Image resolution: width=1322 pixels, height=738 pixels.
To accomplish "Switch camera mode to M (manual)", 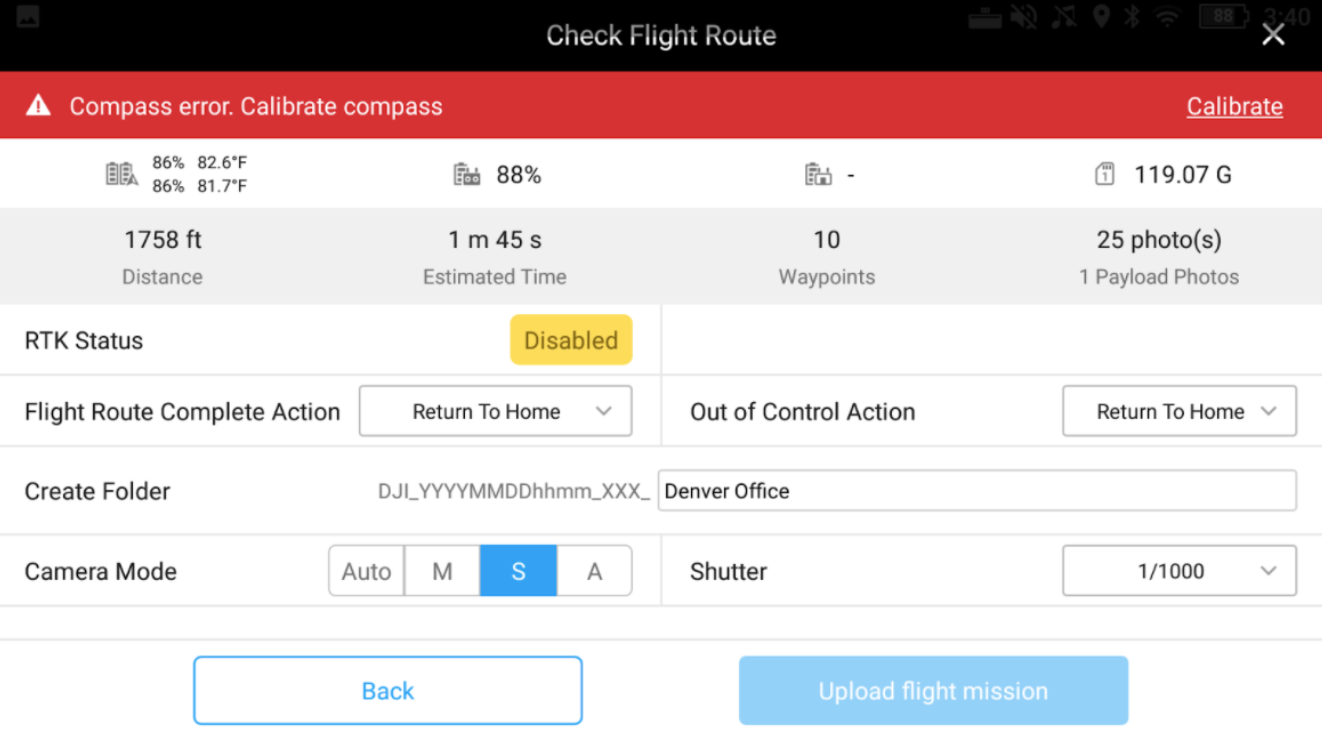I will [442, 571].
